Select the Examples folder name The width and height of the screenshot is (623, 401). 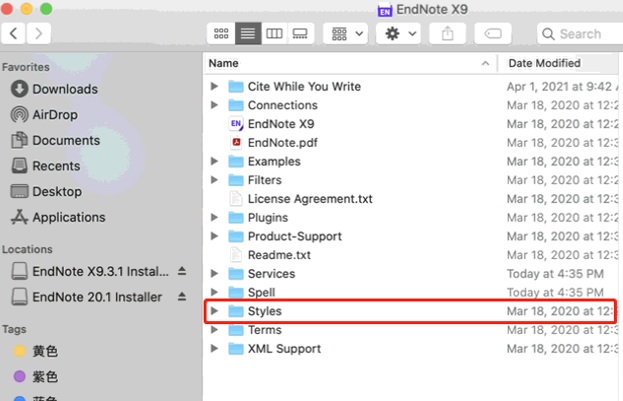tap(274, 161)
